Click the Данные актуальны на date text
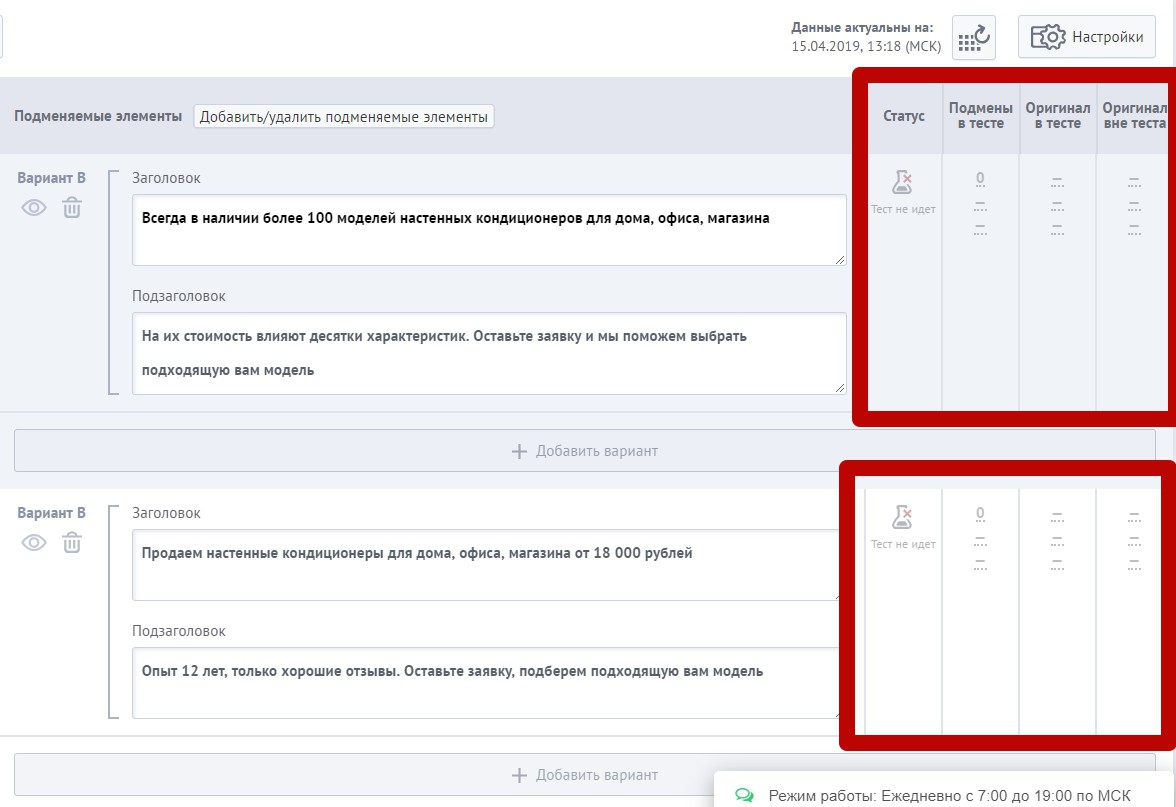Screen dimensions: 1176x807 [866, 38]
